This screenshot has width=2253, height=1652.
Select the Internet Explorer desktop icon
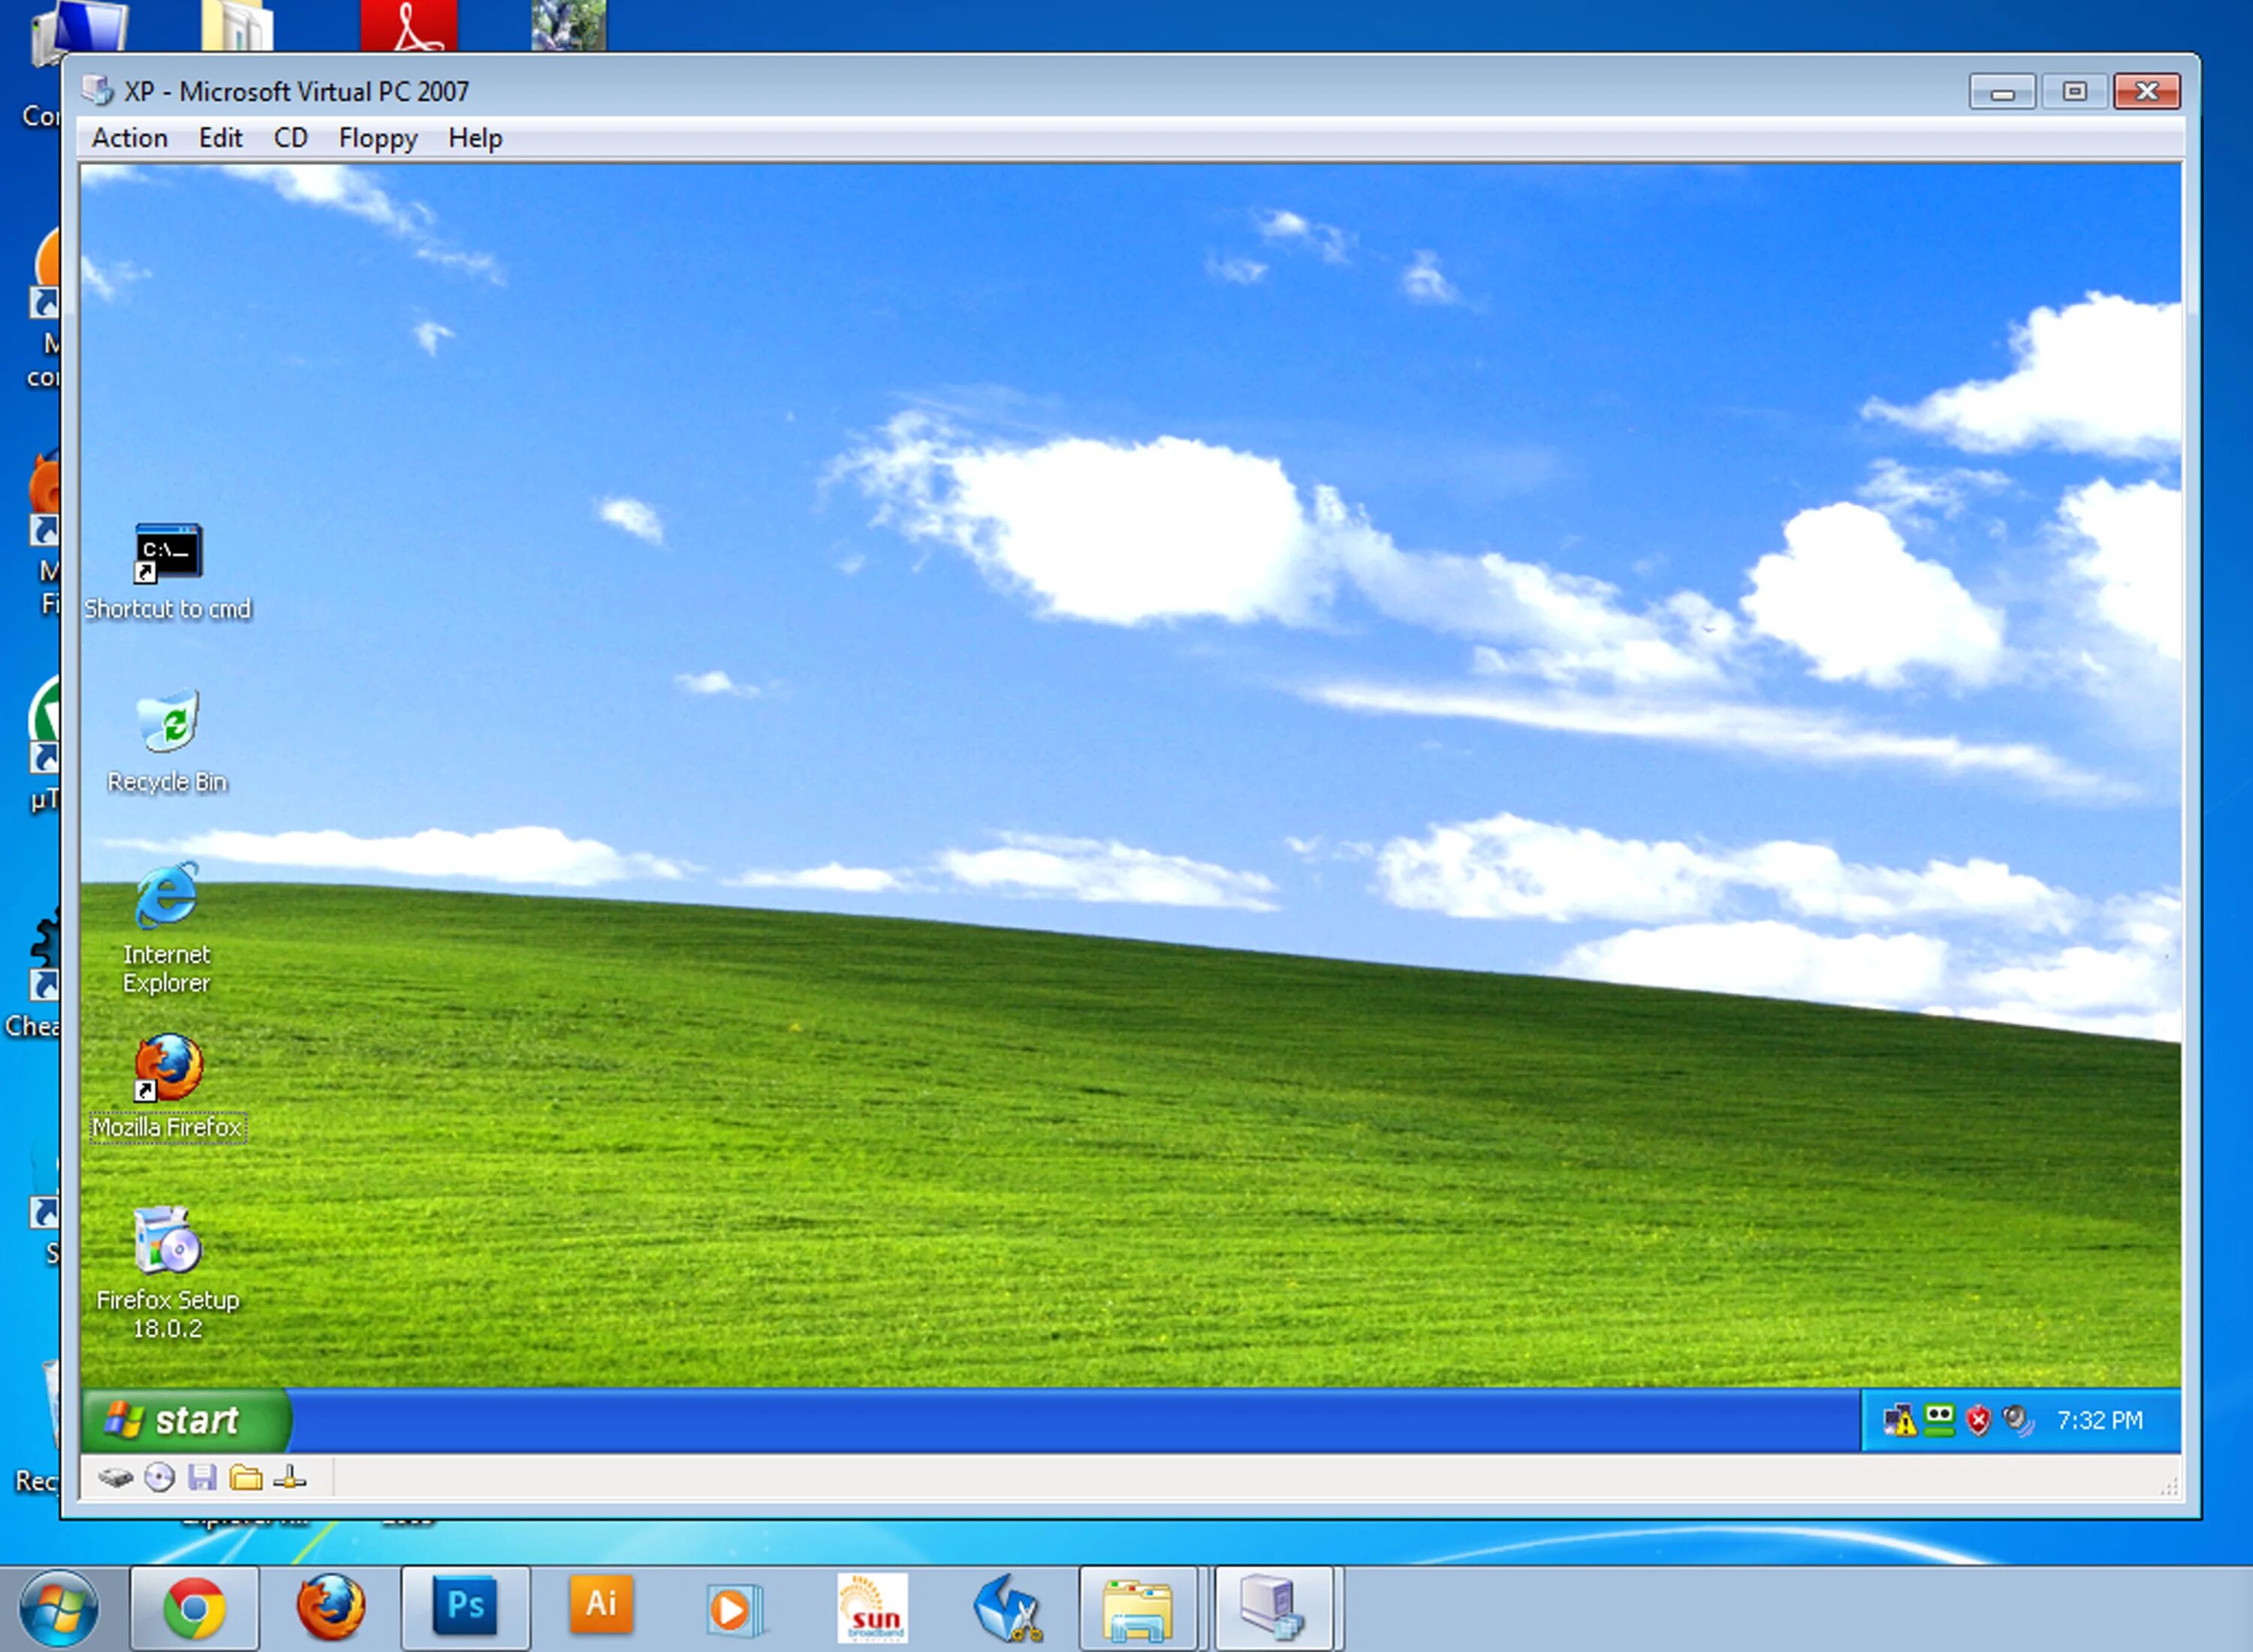pos(167,928)
